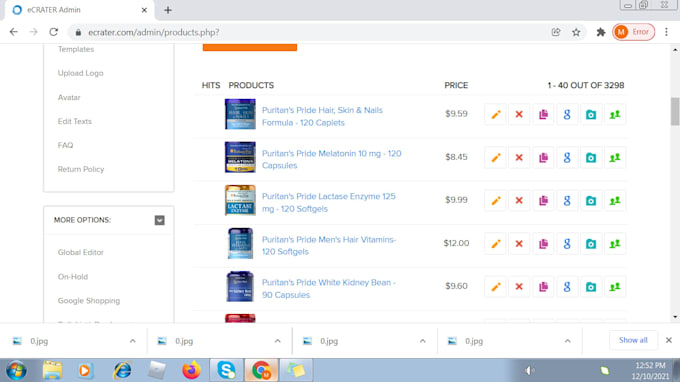This screenshot has height=382, width=680.
Task: Open Puritan's Pride Lactase Enzyme link
Action: tap(328, 202)
